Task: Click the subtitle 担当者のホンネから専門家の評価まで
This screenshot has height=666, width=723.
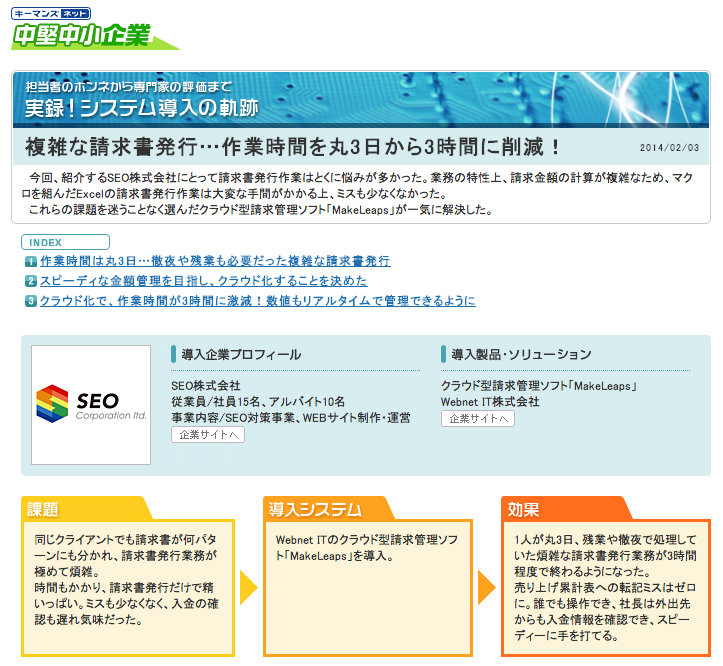Action: click(129, 87)
